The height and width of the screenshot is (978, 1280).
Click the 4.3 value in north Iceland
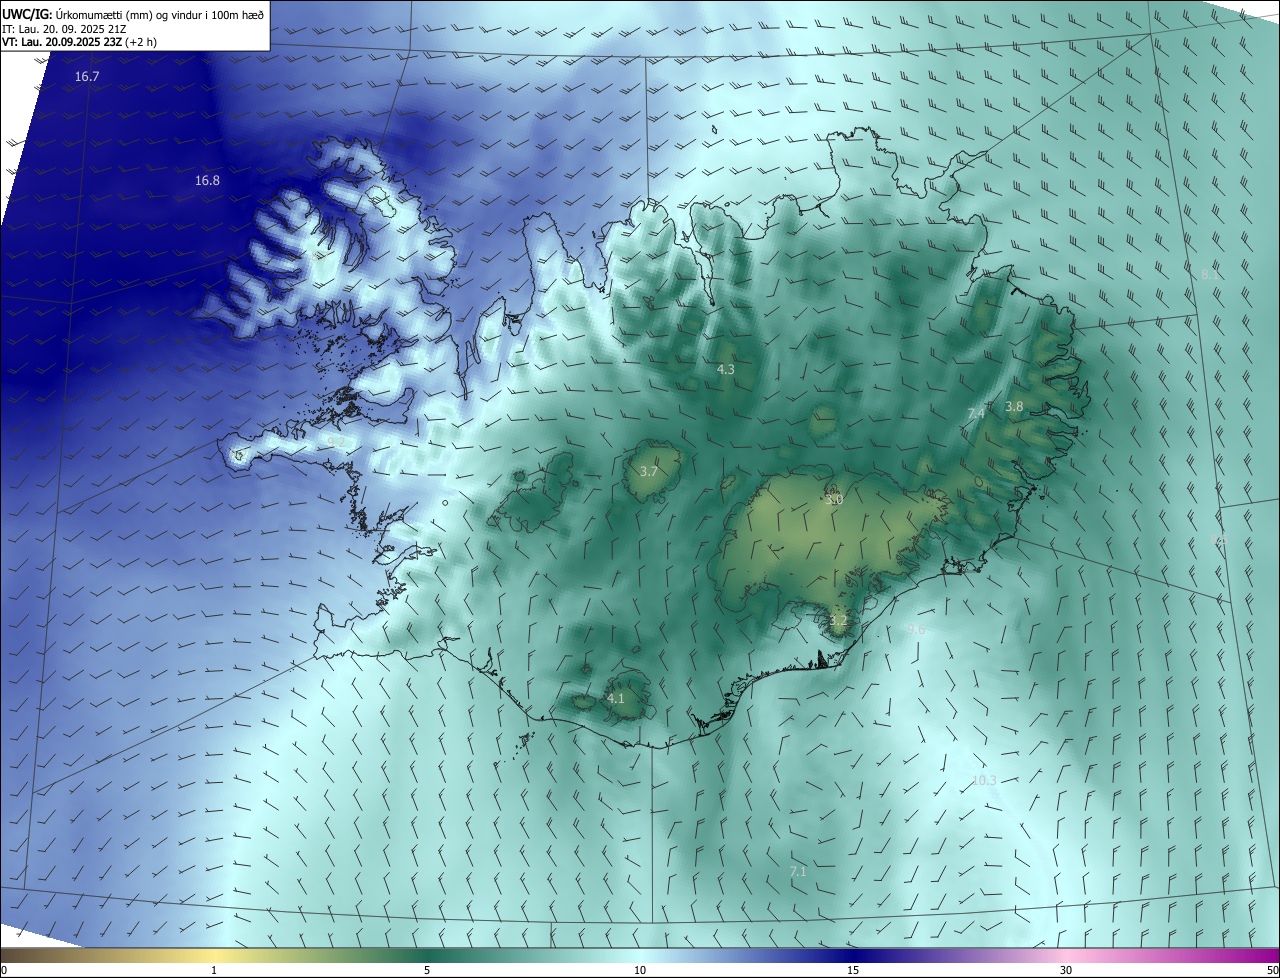click(x=726, y=369)
